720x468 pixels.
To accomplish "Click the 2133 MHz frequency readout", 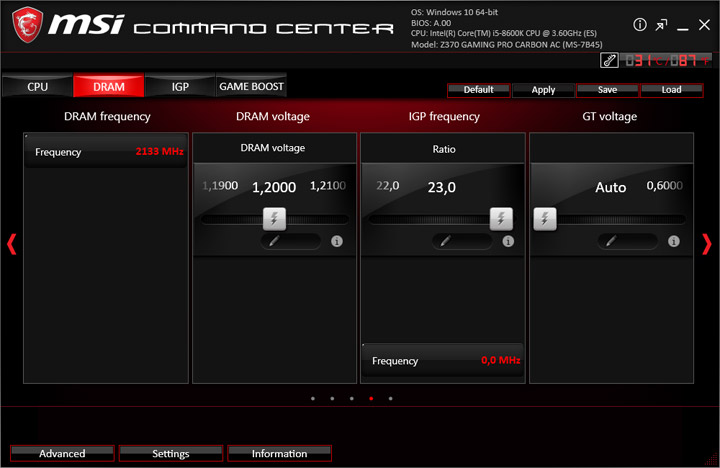I will point(159,152).
